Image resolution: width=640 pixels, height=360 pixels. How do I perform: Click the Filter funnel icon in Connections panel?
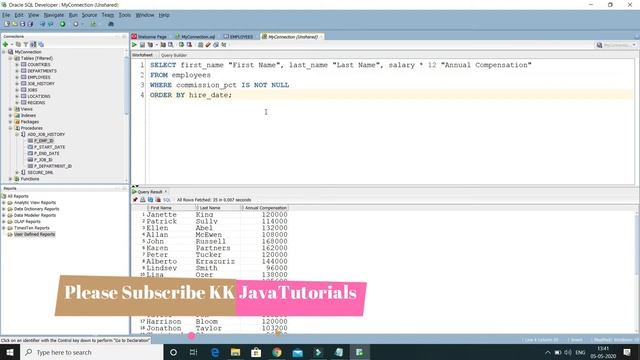(x=26, y=44)
